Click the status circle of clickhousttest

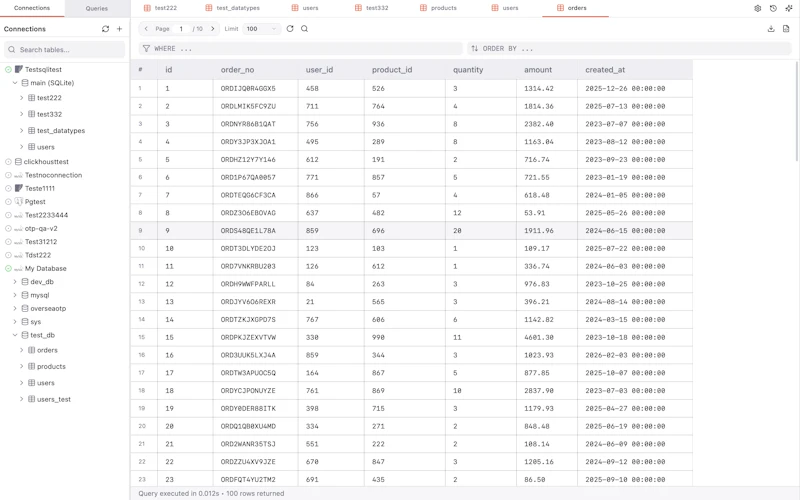click(x=8, y=162)
